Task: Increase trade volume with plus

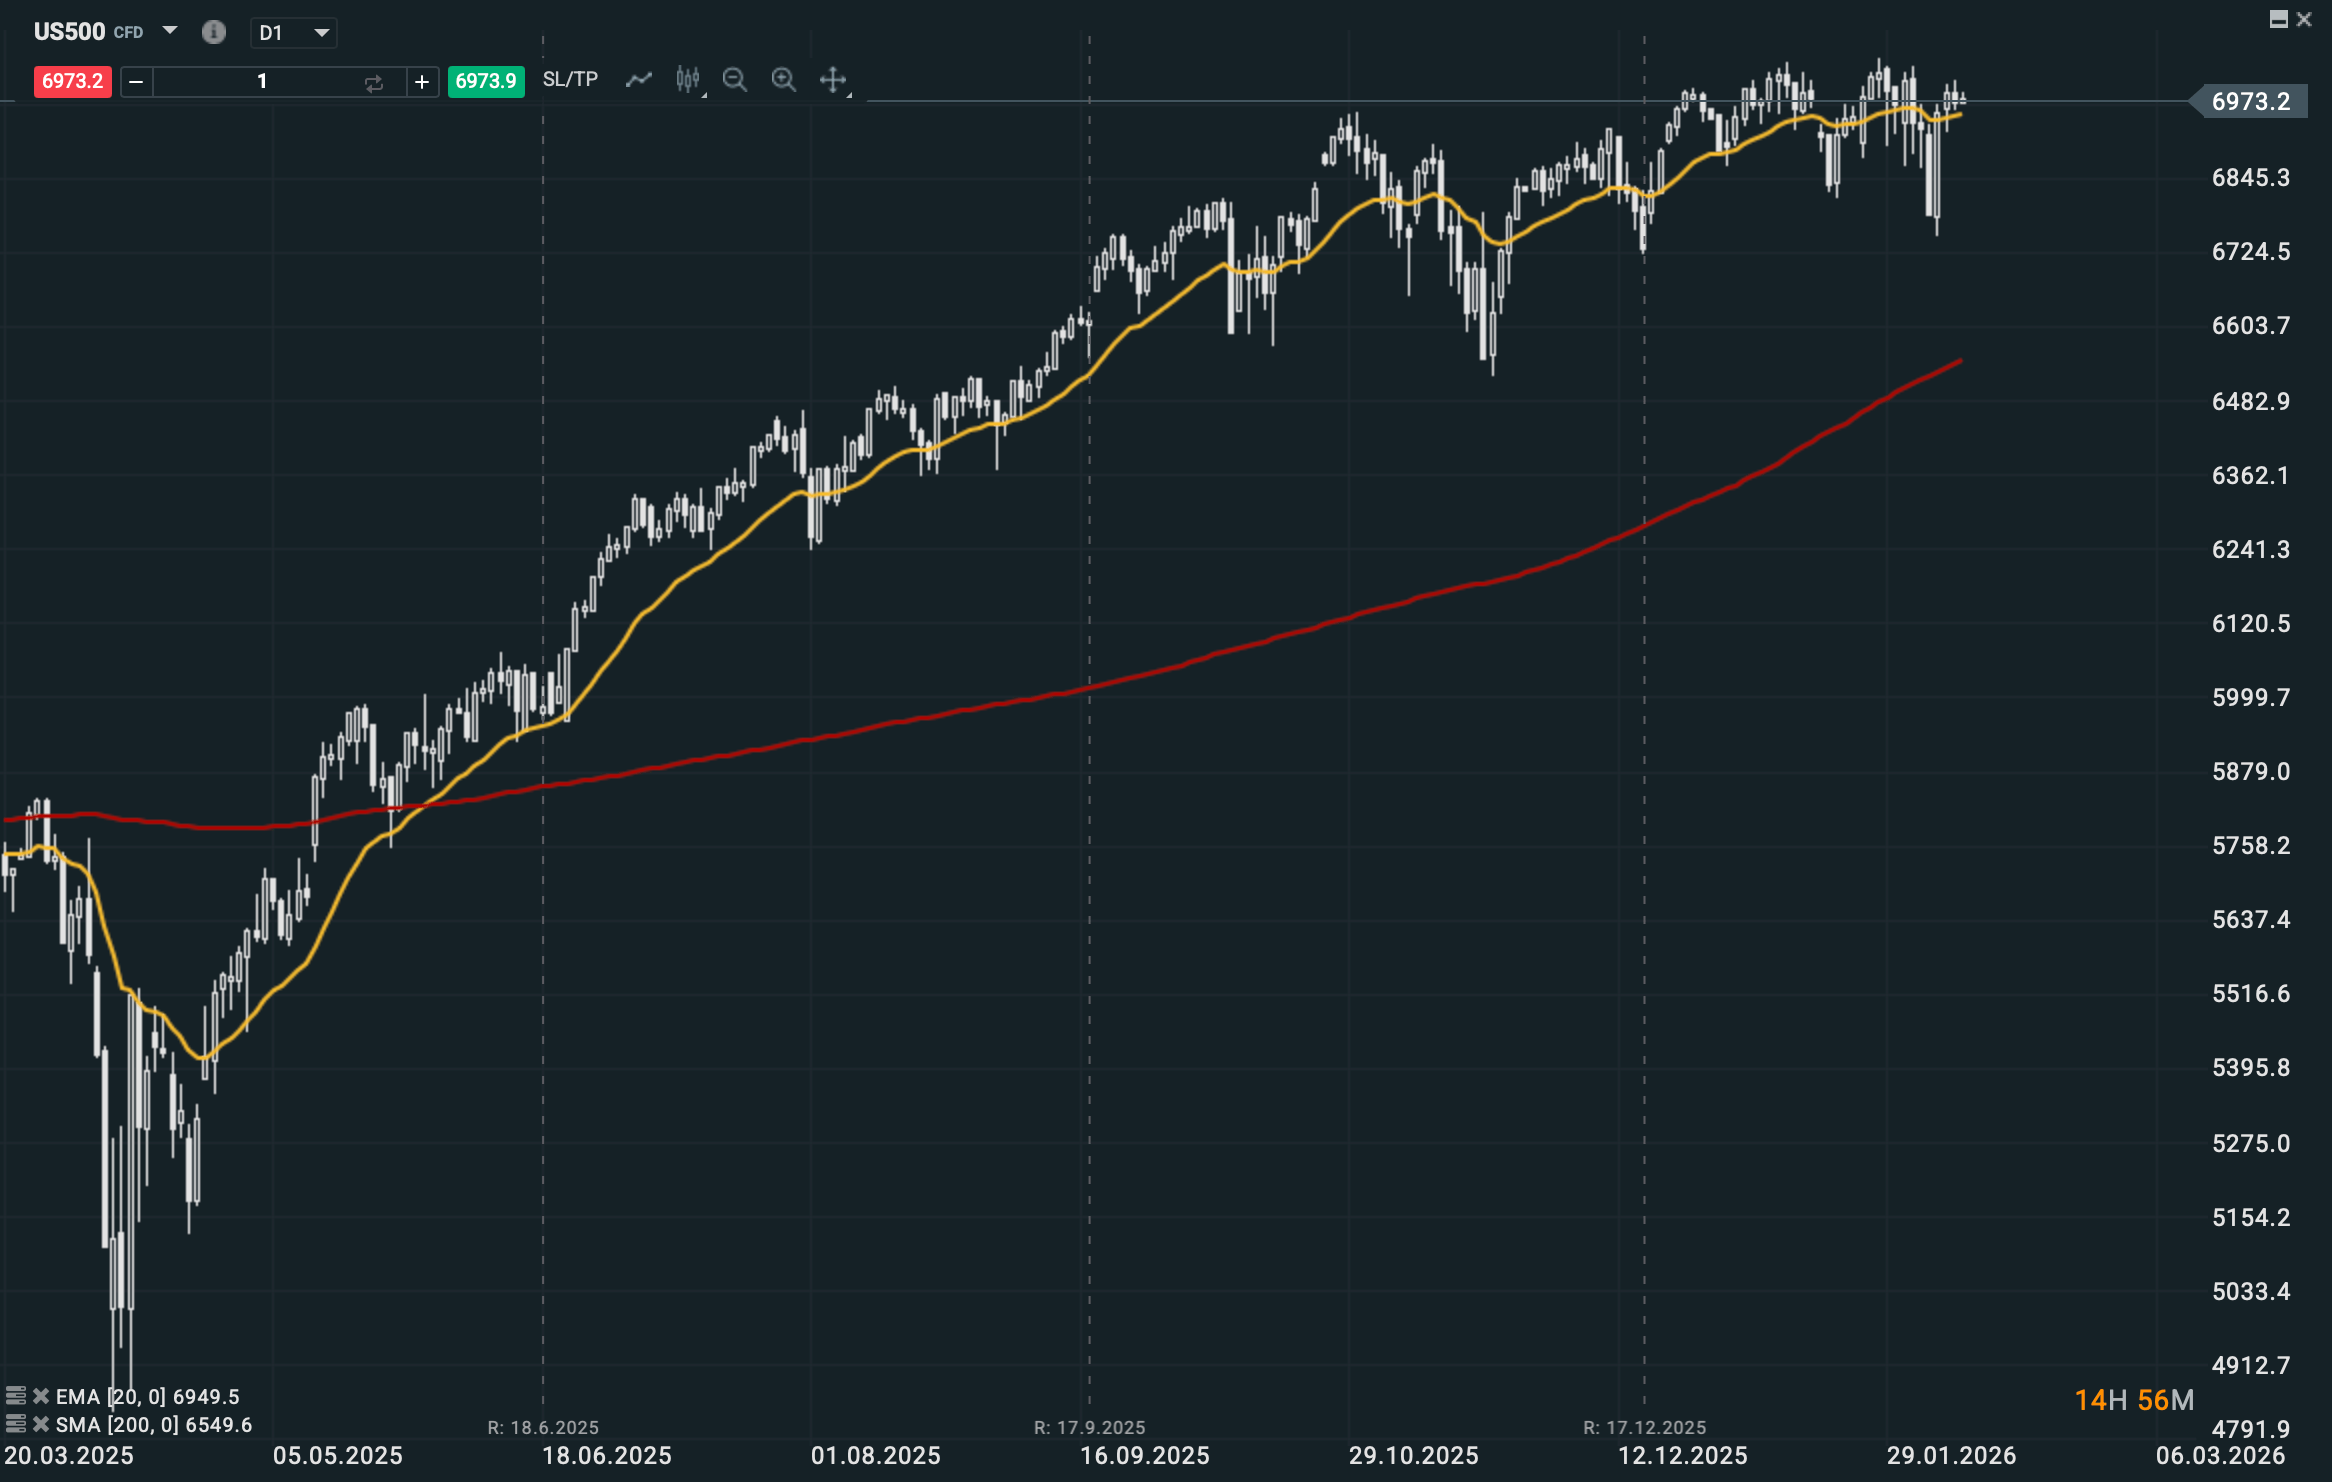Action: (x=422, y=82)
